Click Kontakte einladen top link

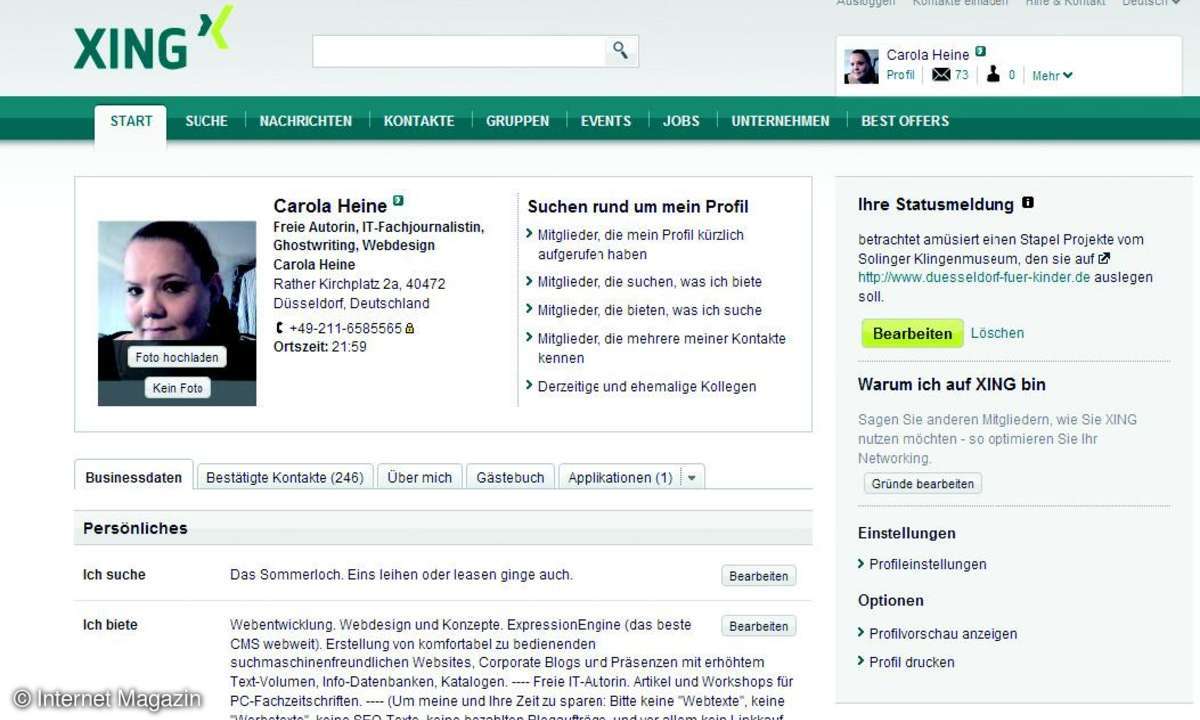coord(960,3)
